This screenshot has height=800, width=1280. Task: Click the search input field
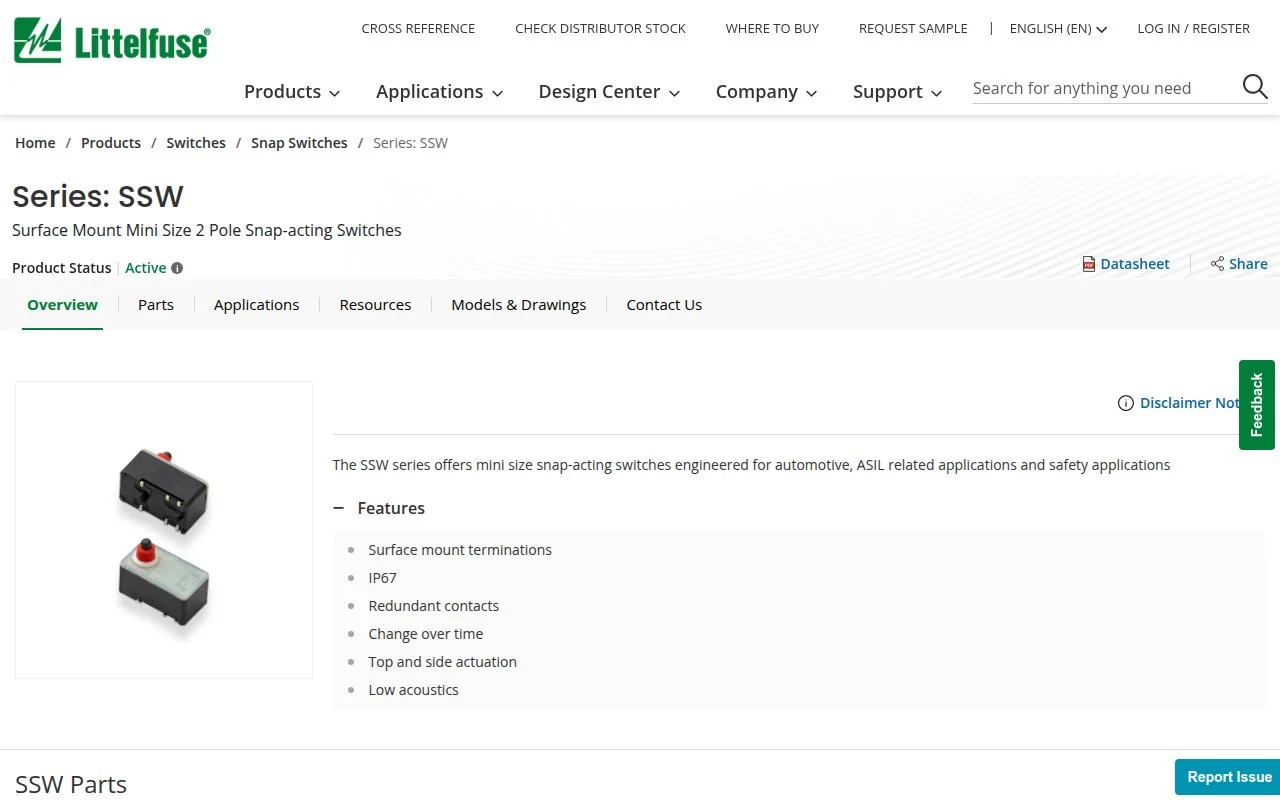click(1105, 88)
